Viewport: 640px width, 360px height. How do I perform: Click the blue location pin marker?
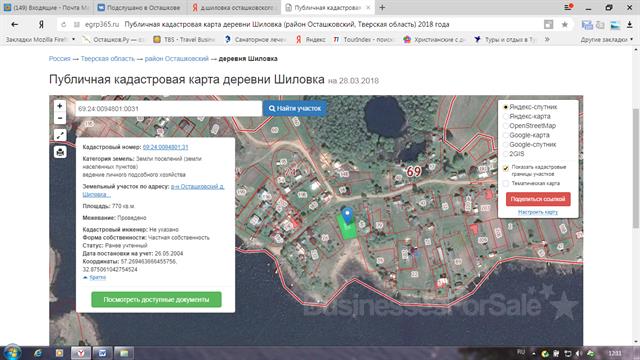pos(347,216)
